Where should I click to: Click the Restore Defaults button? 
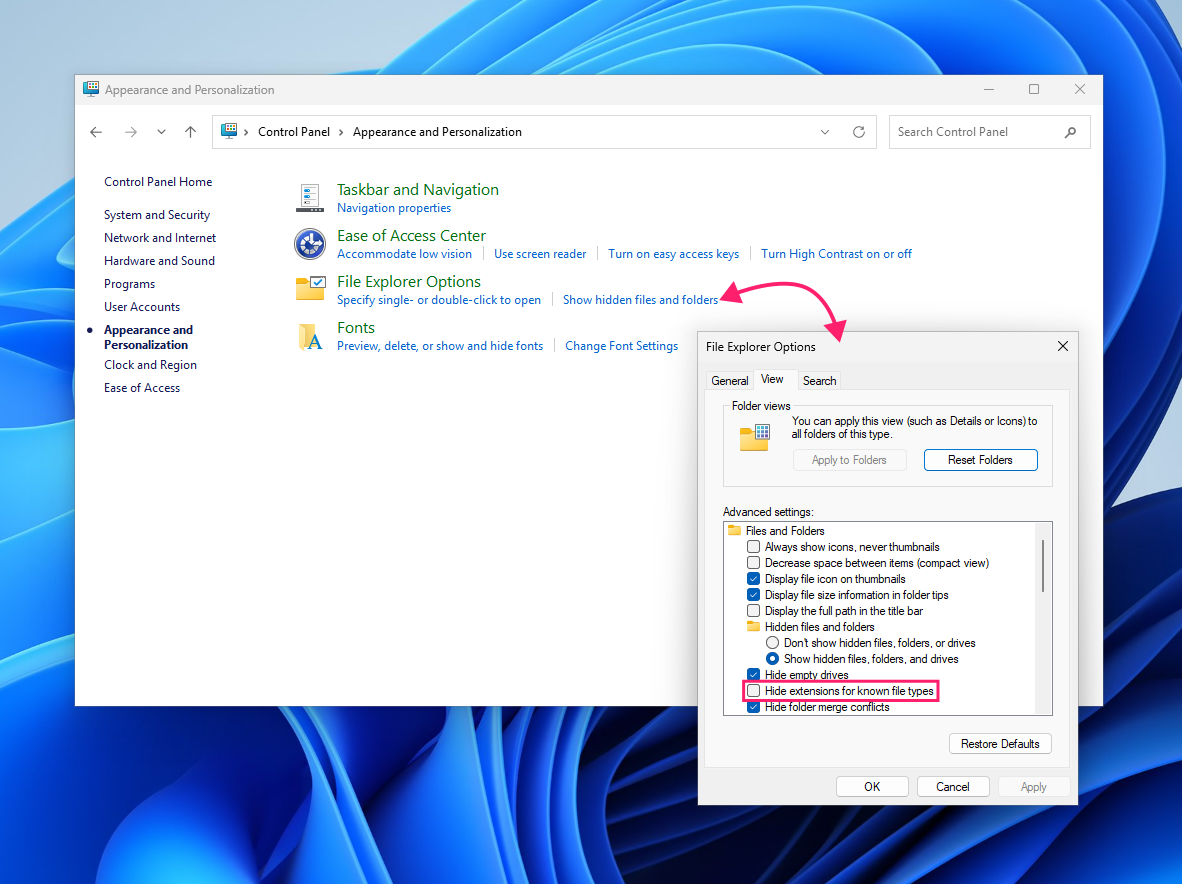[x=1000, y=744]
